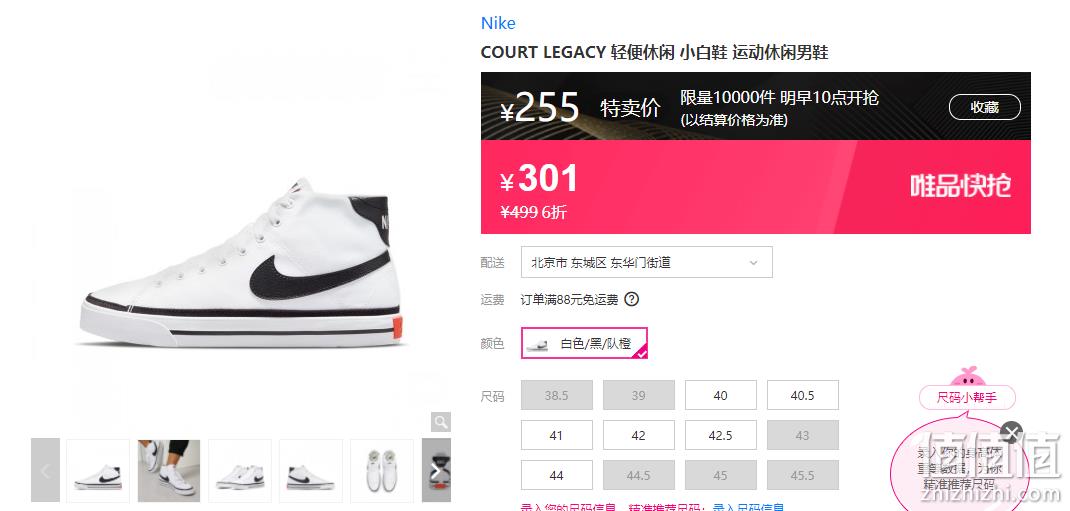Close the size helper popup bubble

tap(1011, 433)
